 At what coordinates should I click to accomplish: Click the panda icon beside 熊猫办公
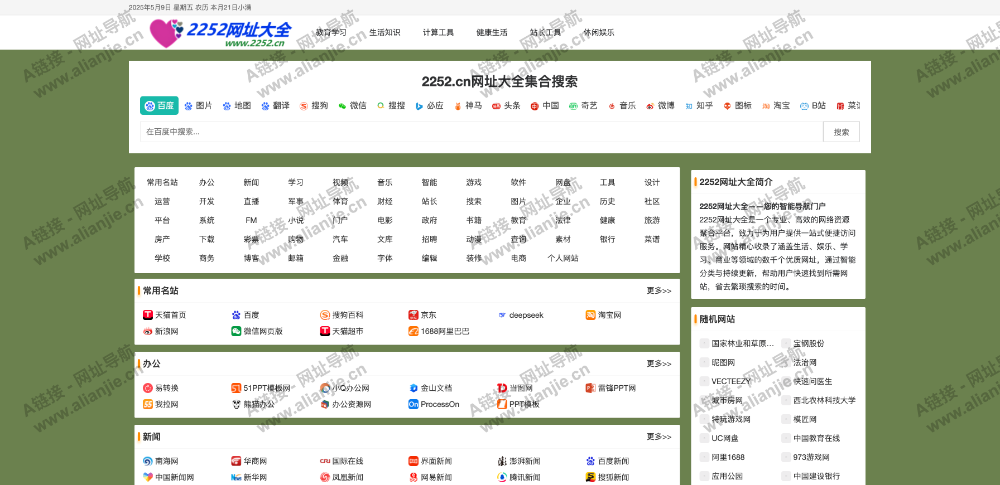[236, 404]
